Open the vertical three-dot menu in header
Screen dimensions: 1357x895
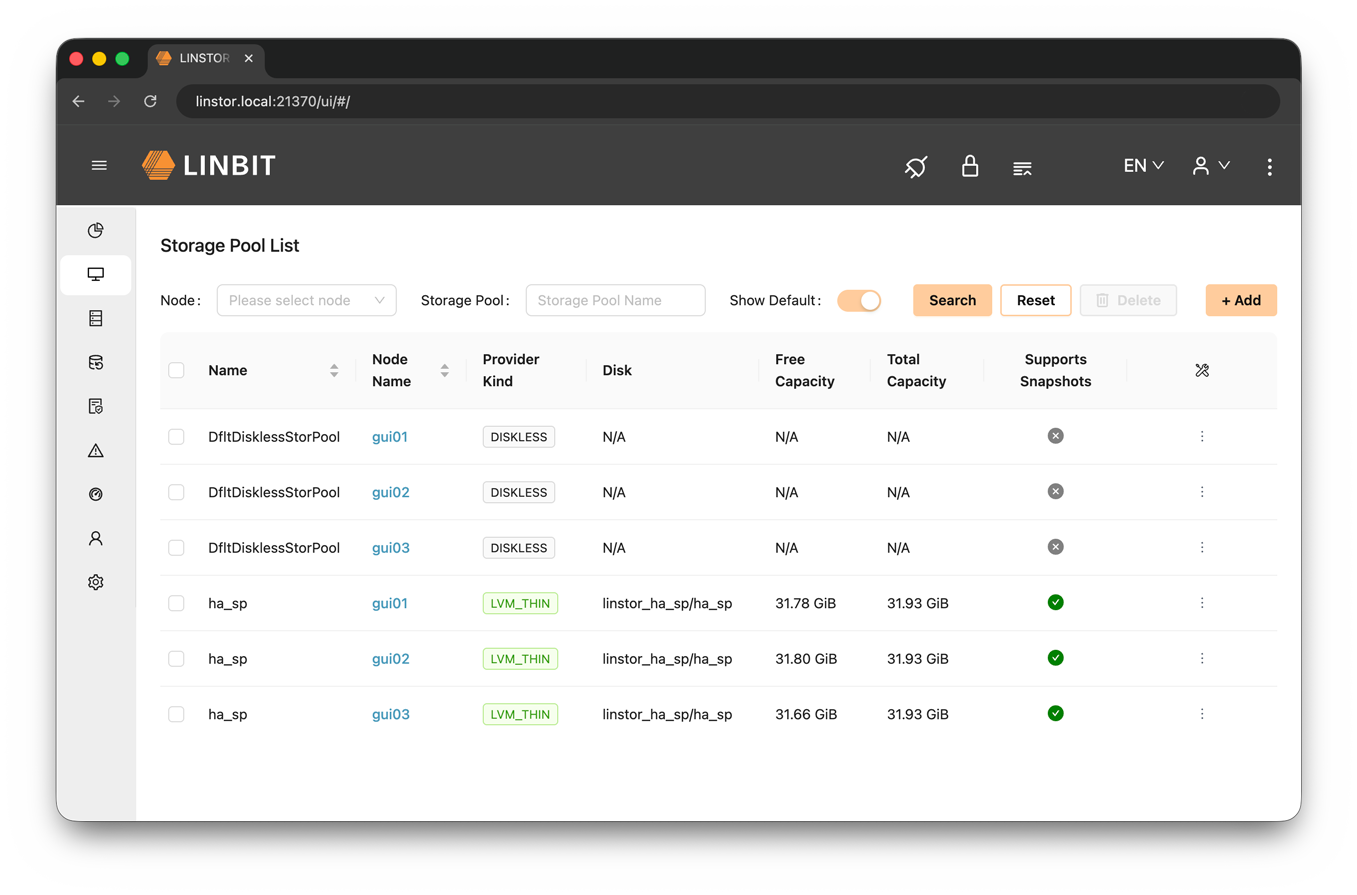point(1269,167)
